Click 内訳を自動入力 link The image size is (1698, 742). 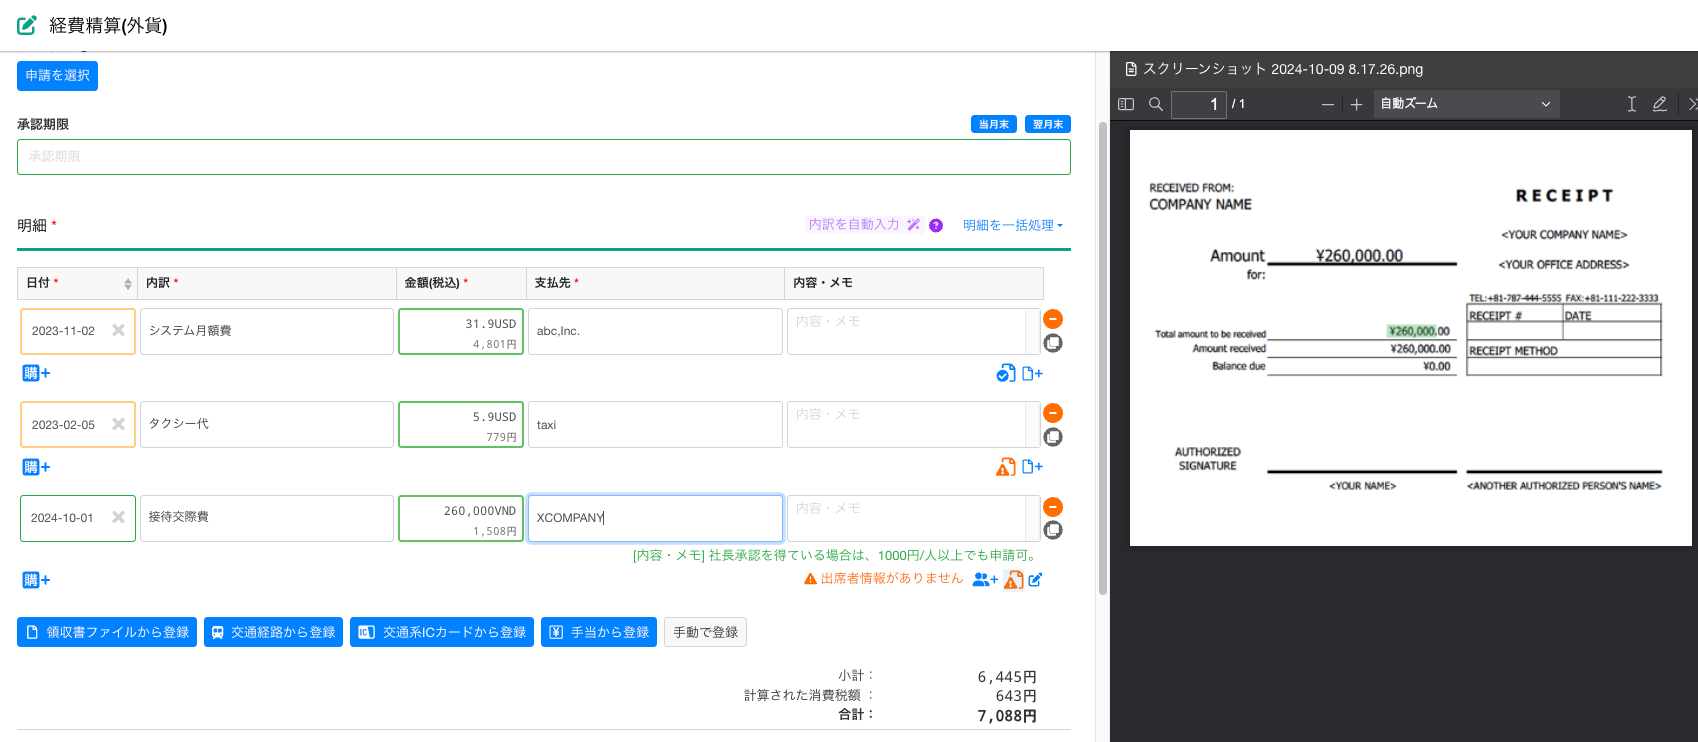(864, 225)
